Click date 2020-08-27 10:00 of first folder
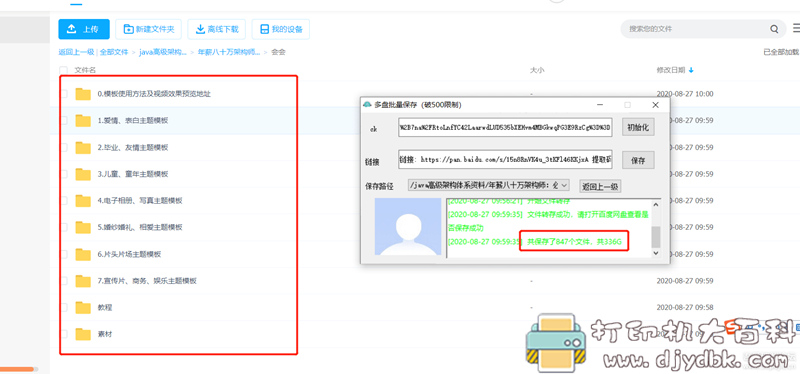The image size is (800, 374). tap(685, 94)
